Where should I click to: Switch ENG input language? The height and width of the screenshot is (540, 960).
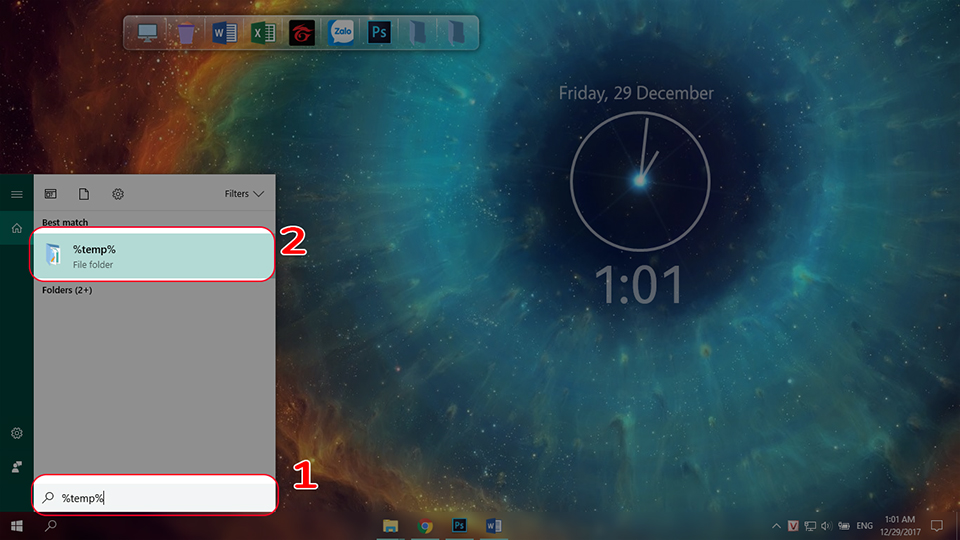pos(864,526)
